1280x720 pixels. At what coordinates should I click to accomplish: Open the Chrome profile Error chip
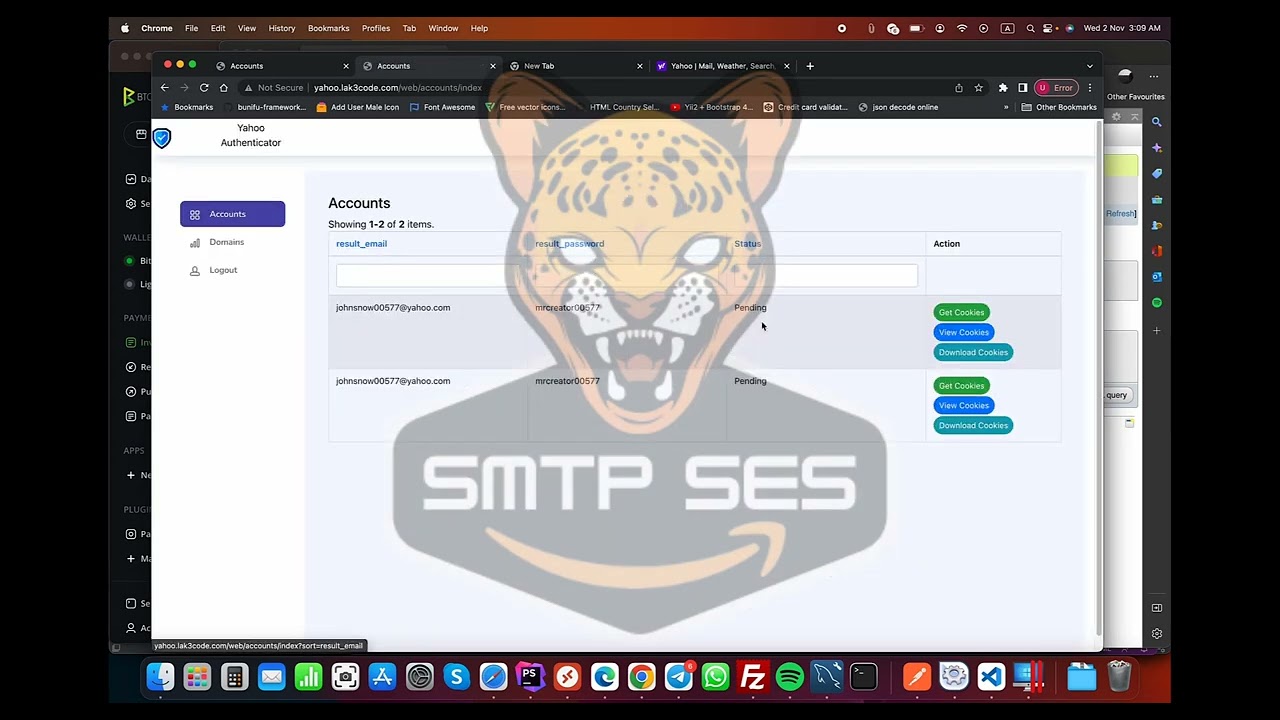point(1055,87)
